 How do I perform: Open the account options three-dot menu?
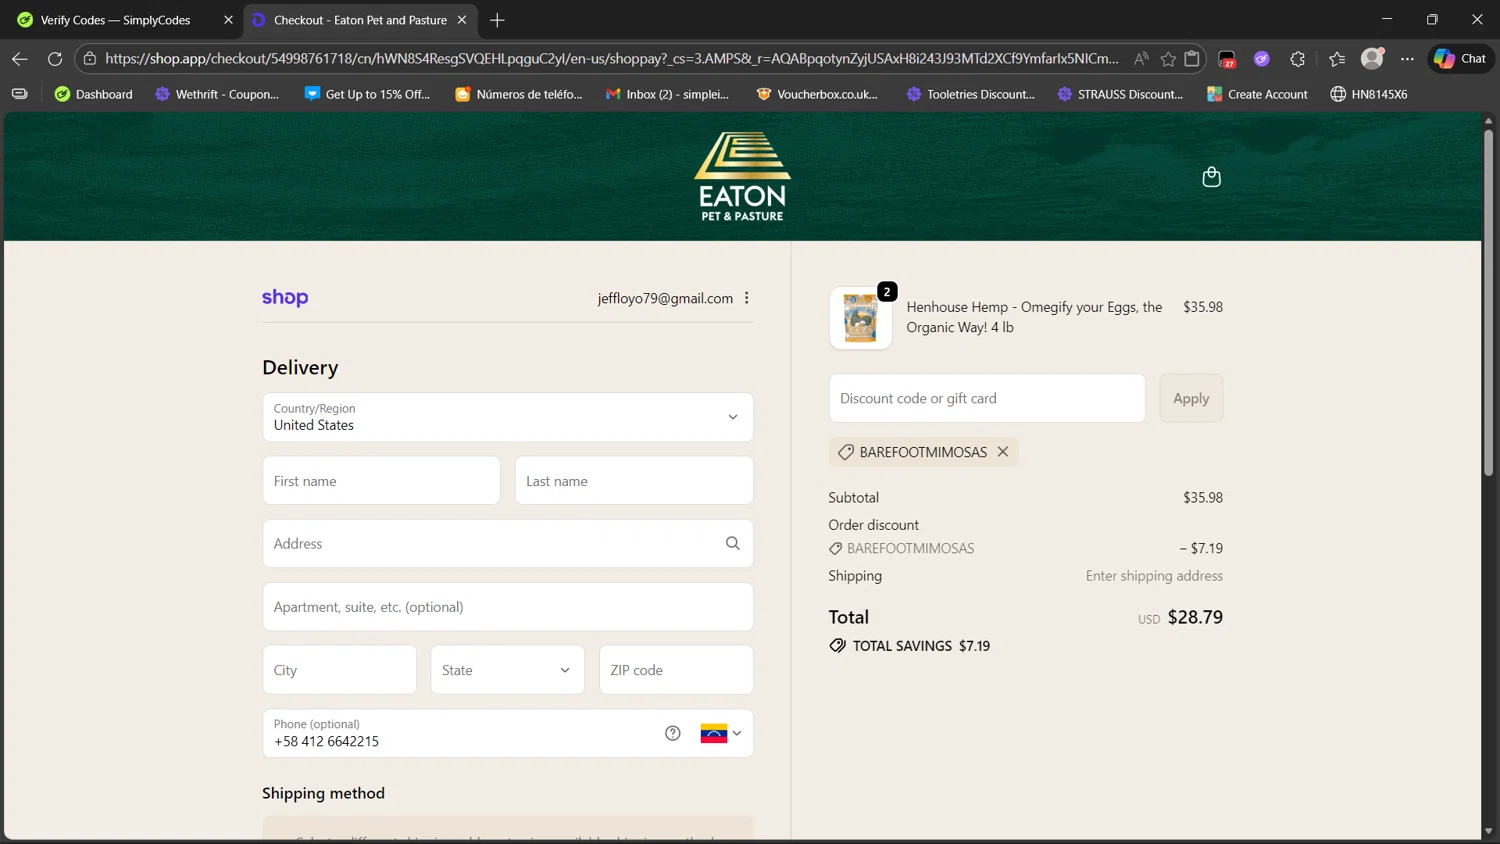click(x=747, y=298)
